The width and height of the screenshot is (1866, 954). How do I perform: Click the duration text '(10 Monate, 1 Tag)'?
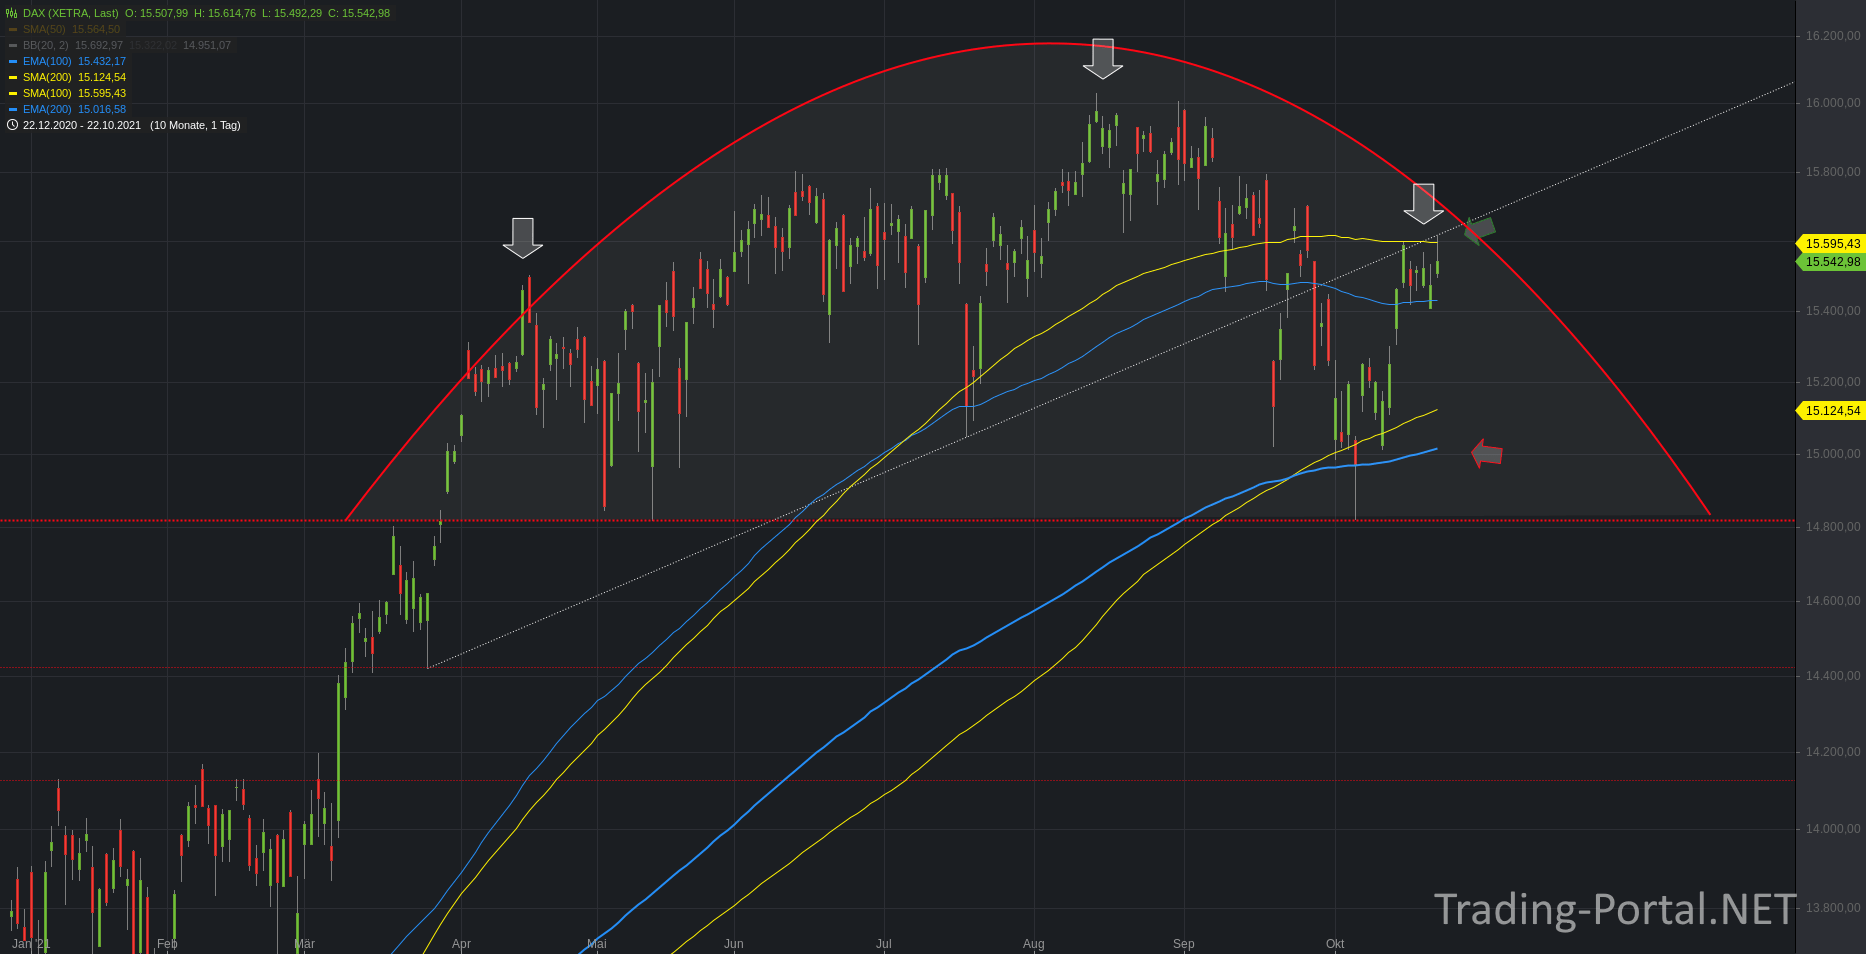pos(195,125)
